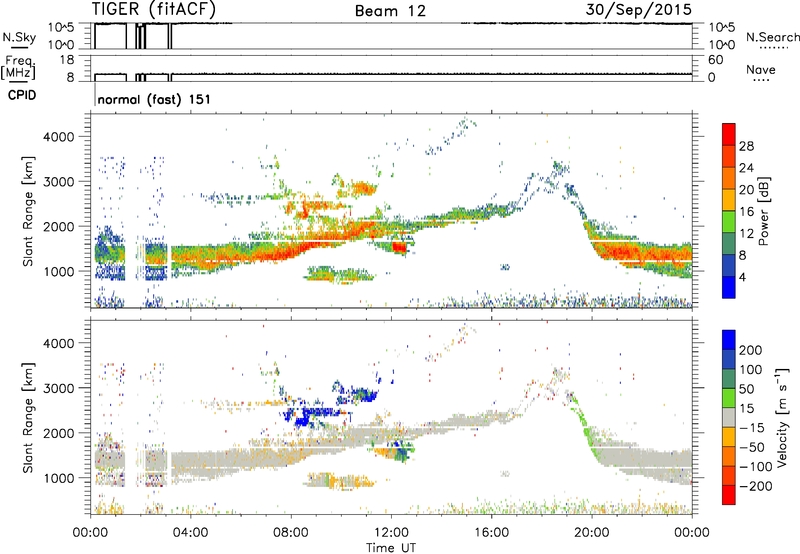
Task: Click the velocity colorbar tick label '200'
Action: click(x=751, y=350)
